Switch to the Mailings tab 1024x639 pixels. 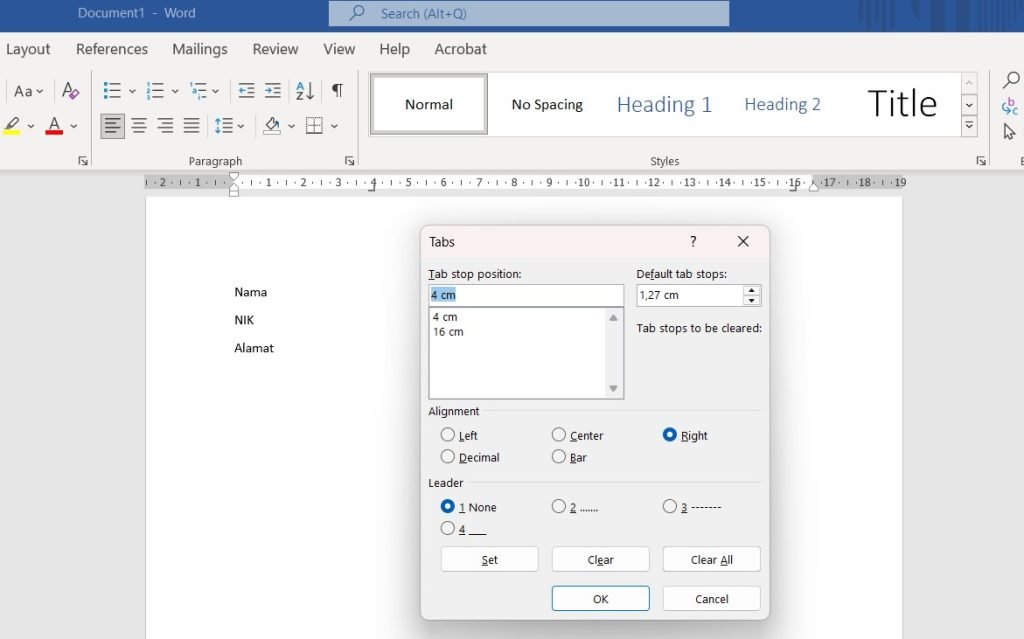[200, 49]
